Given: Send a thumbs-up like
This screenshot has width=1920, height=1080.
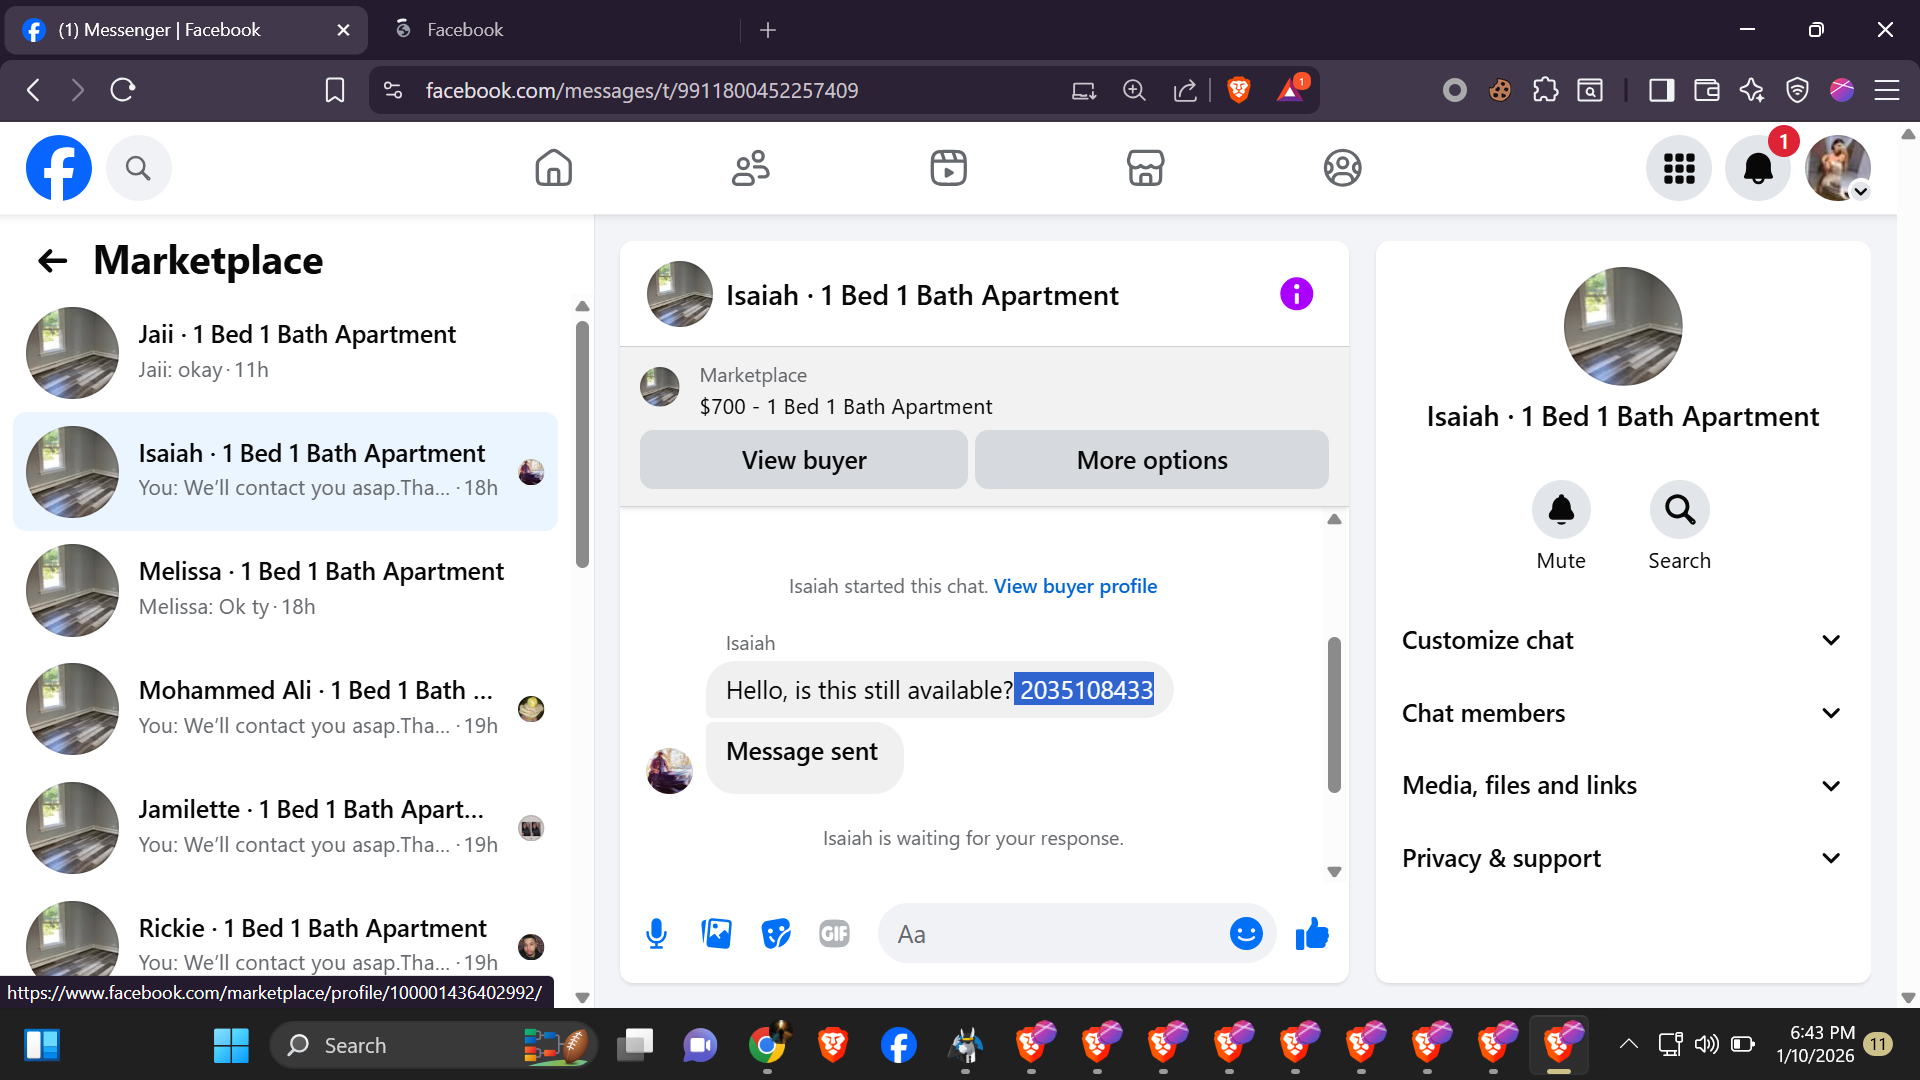Looking at the screenshot, I should click(1312, 934).
